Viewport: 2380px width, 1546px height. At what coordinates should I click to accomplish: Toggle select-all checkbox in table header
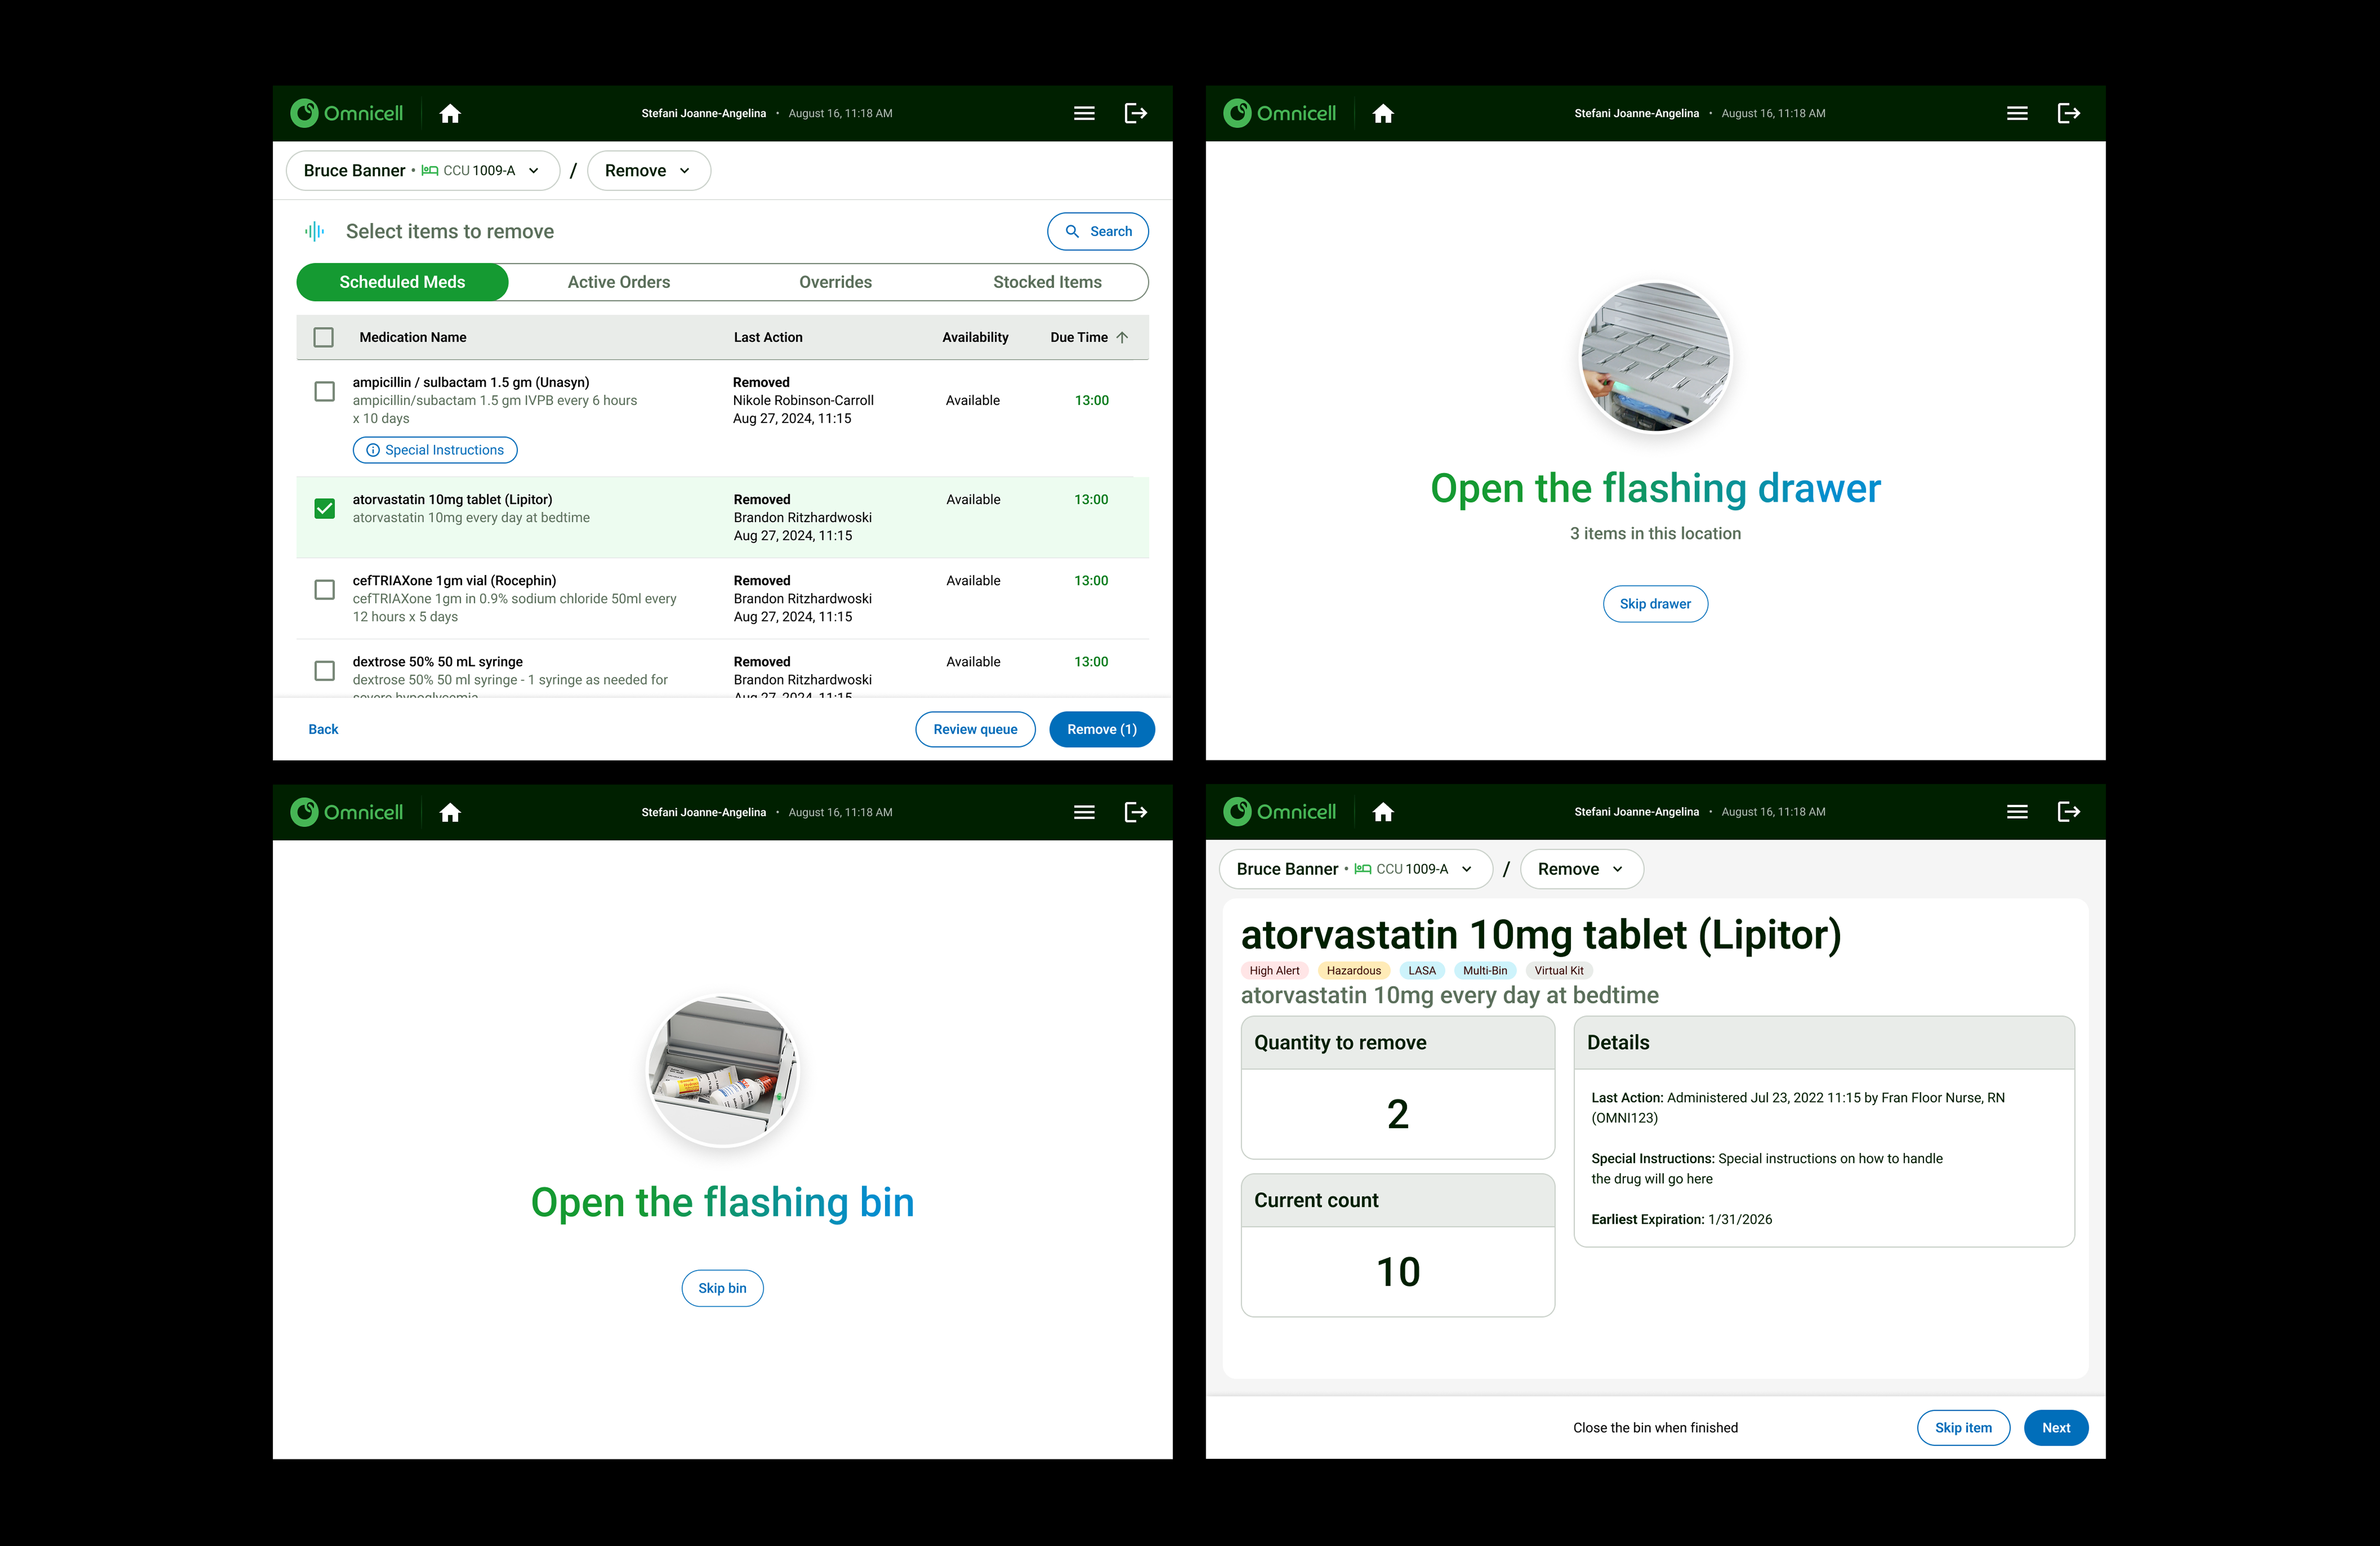(x=323, y=338)
